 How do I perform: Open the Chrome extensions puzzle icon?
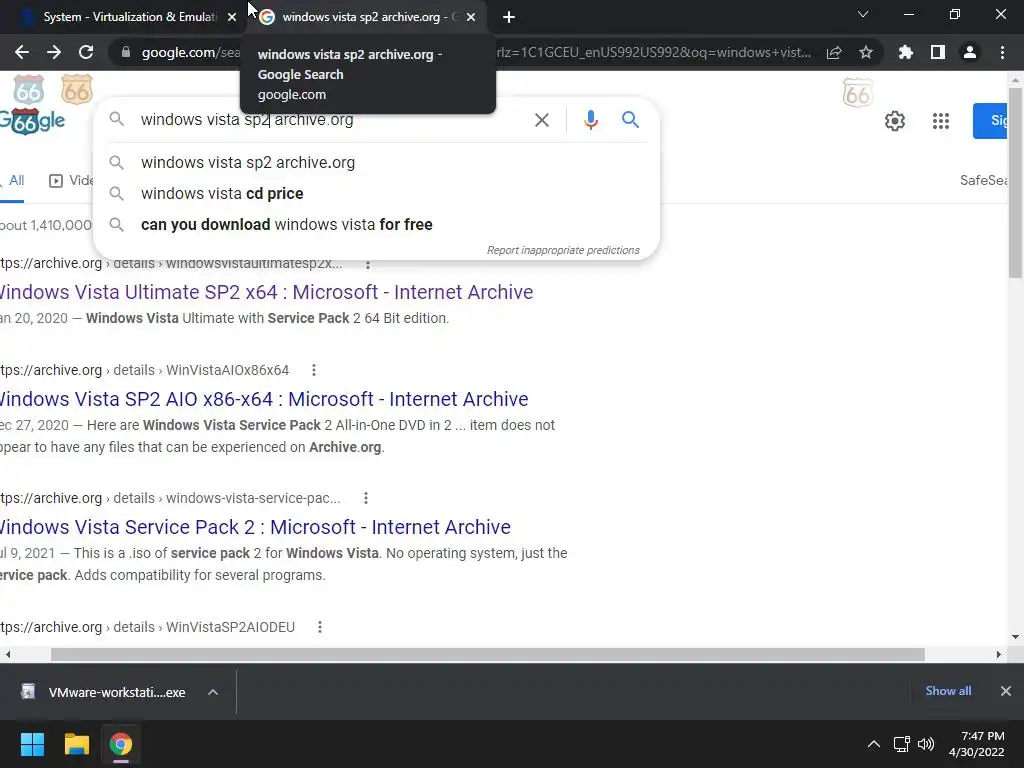pyautogui.click(x=905, y=52)
